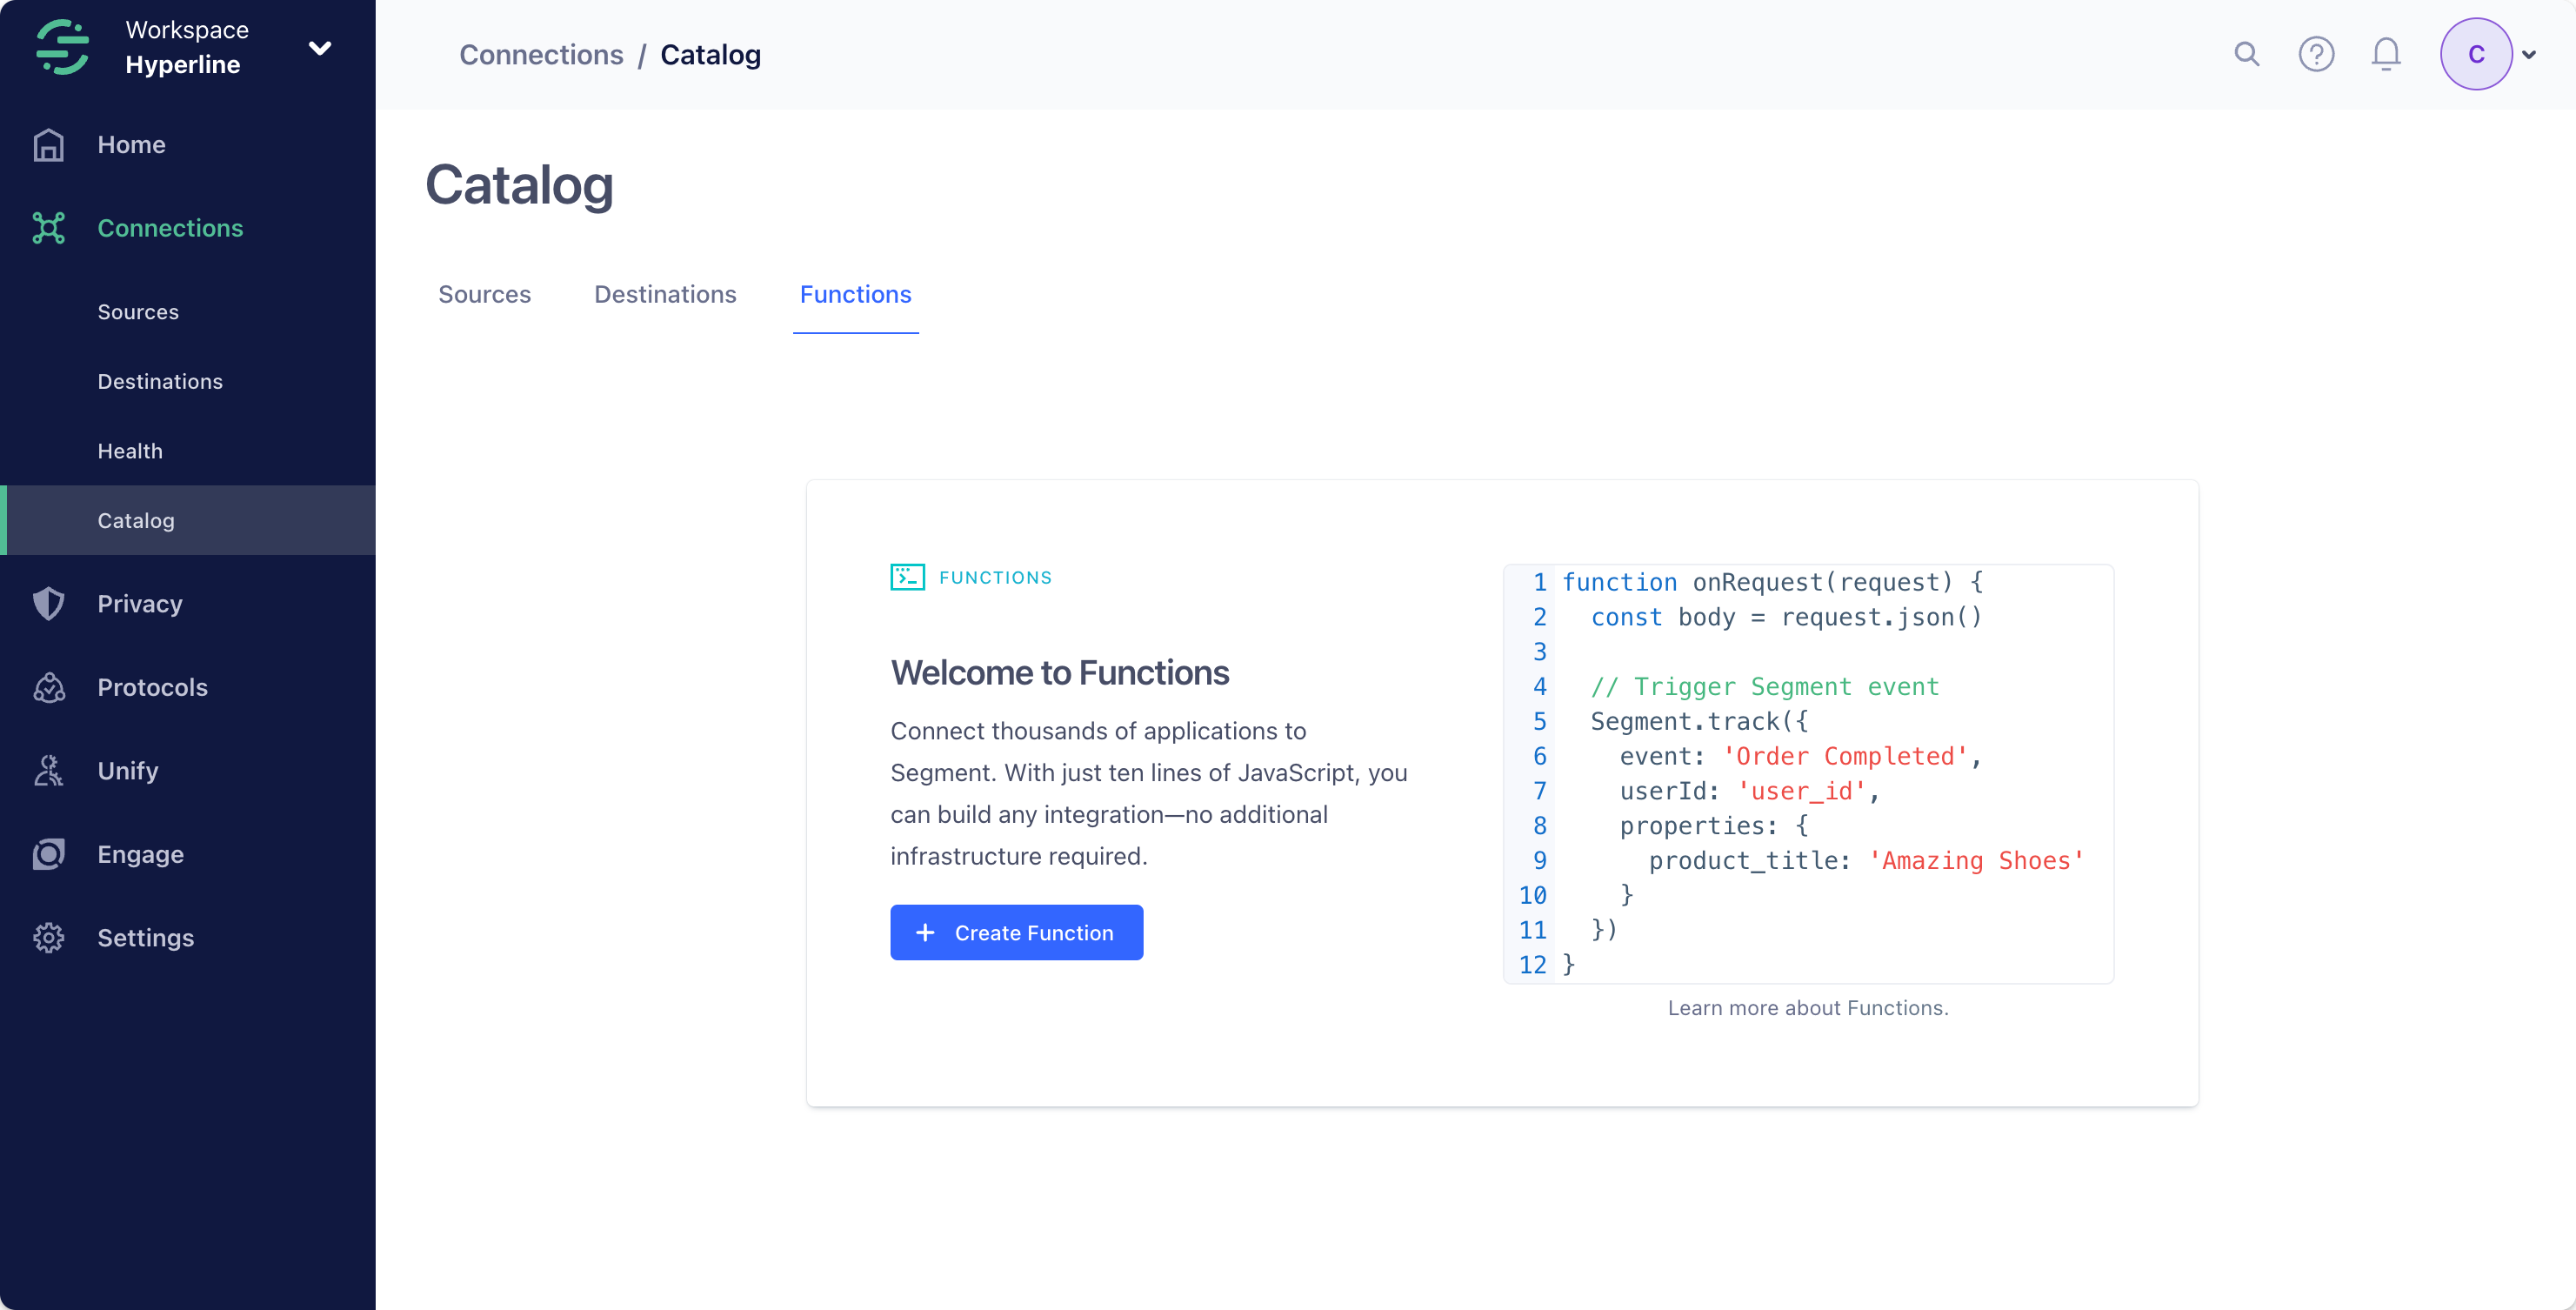
Task: Click code line 'Order Completed' string
Action: [1845, 757]
